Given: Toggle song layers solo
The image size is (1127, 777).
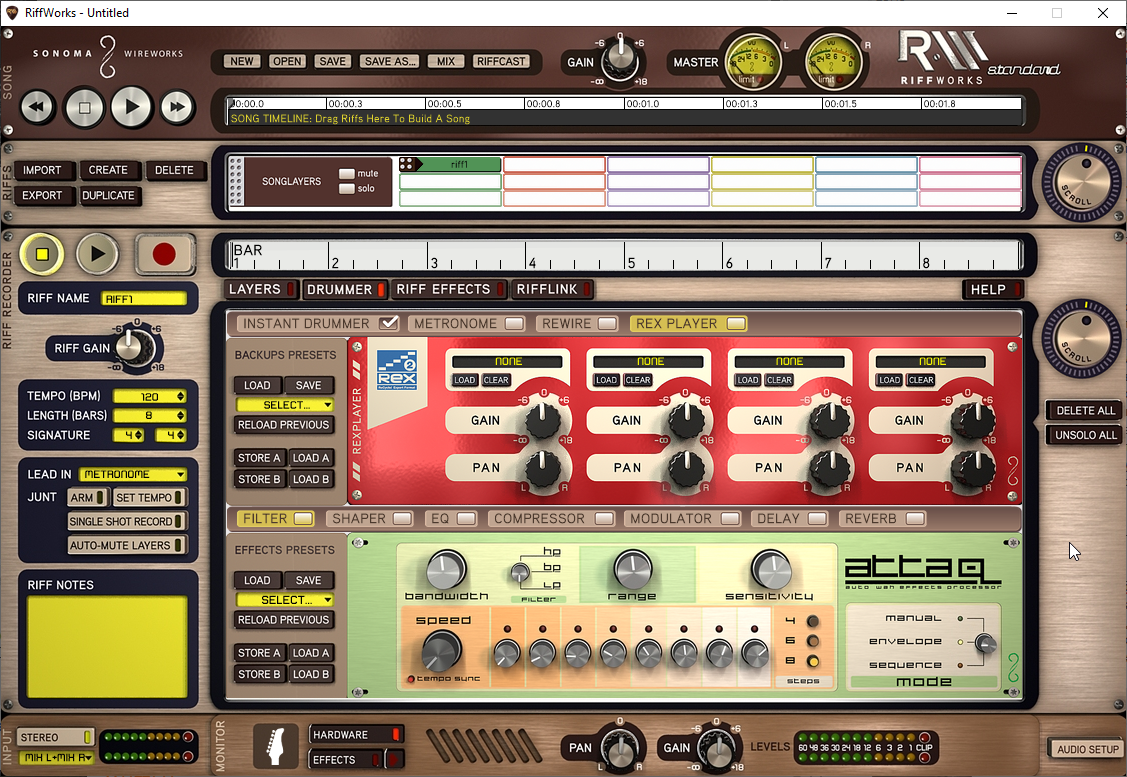Looking at the screenshot, I should pyautogui.click(x=346, y=188).
